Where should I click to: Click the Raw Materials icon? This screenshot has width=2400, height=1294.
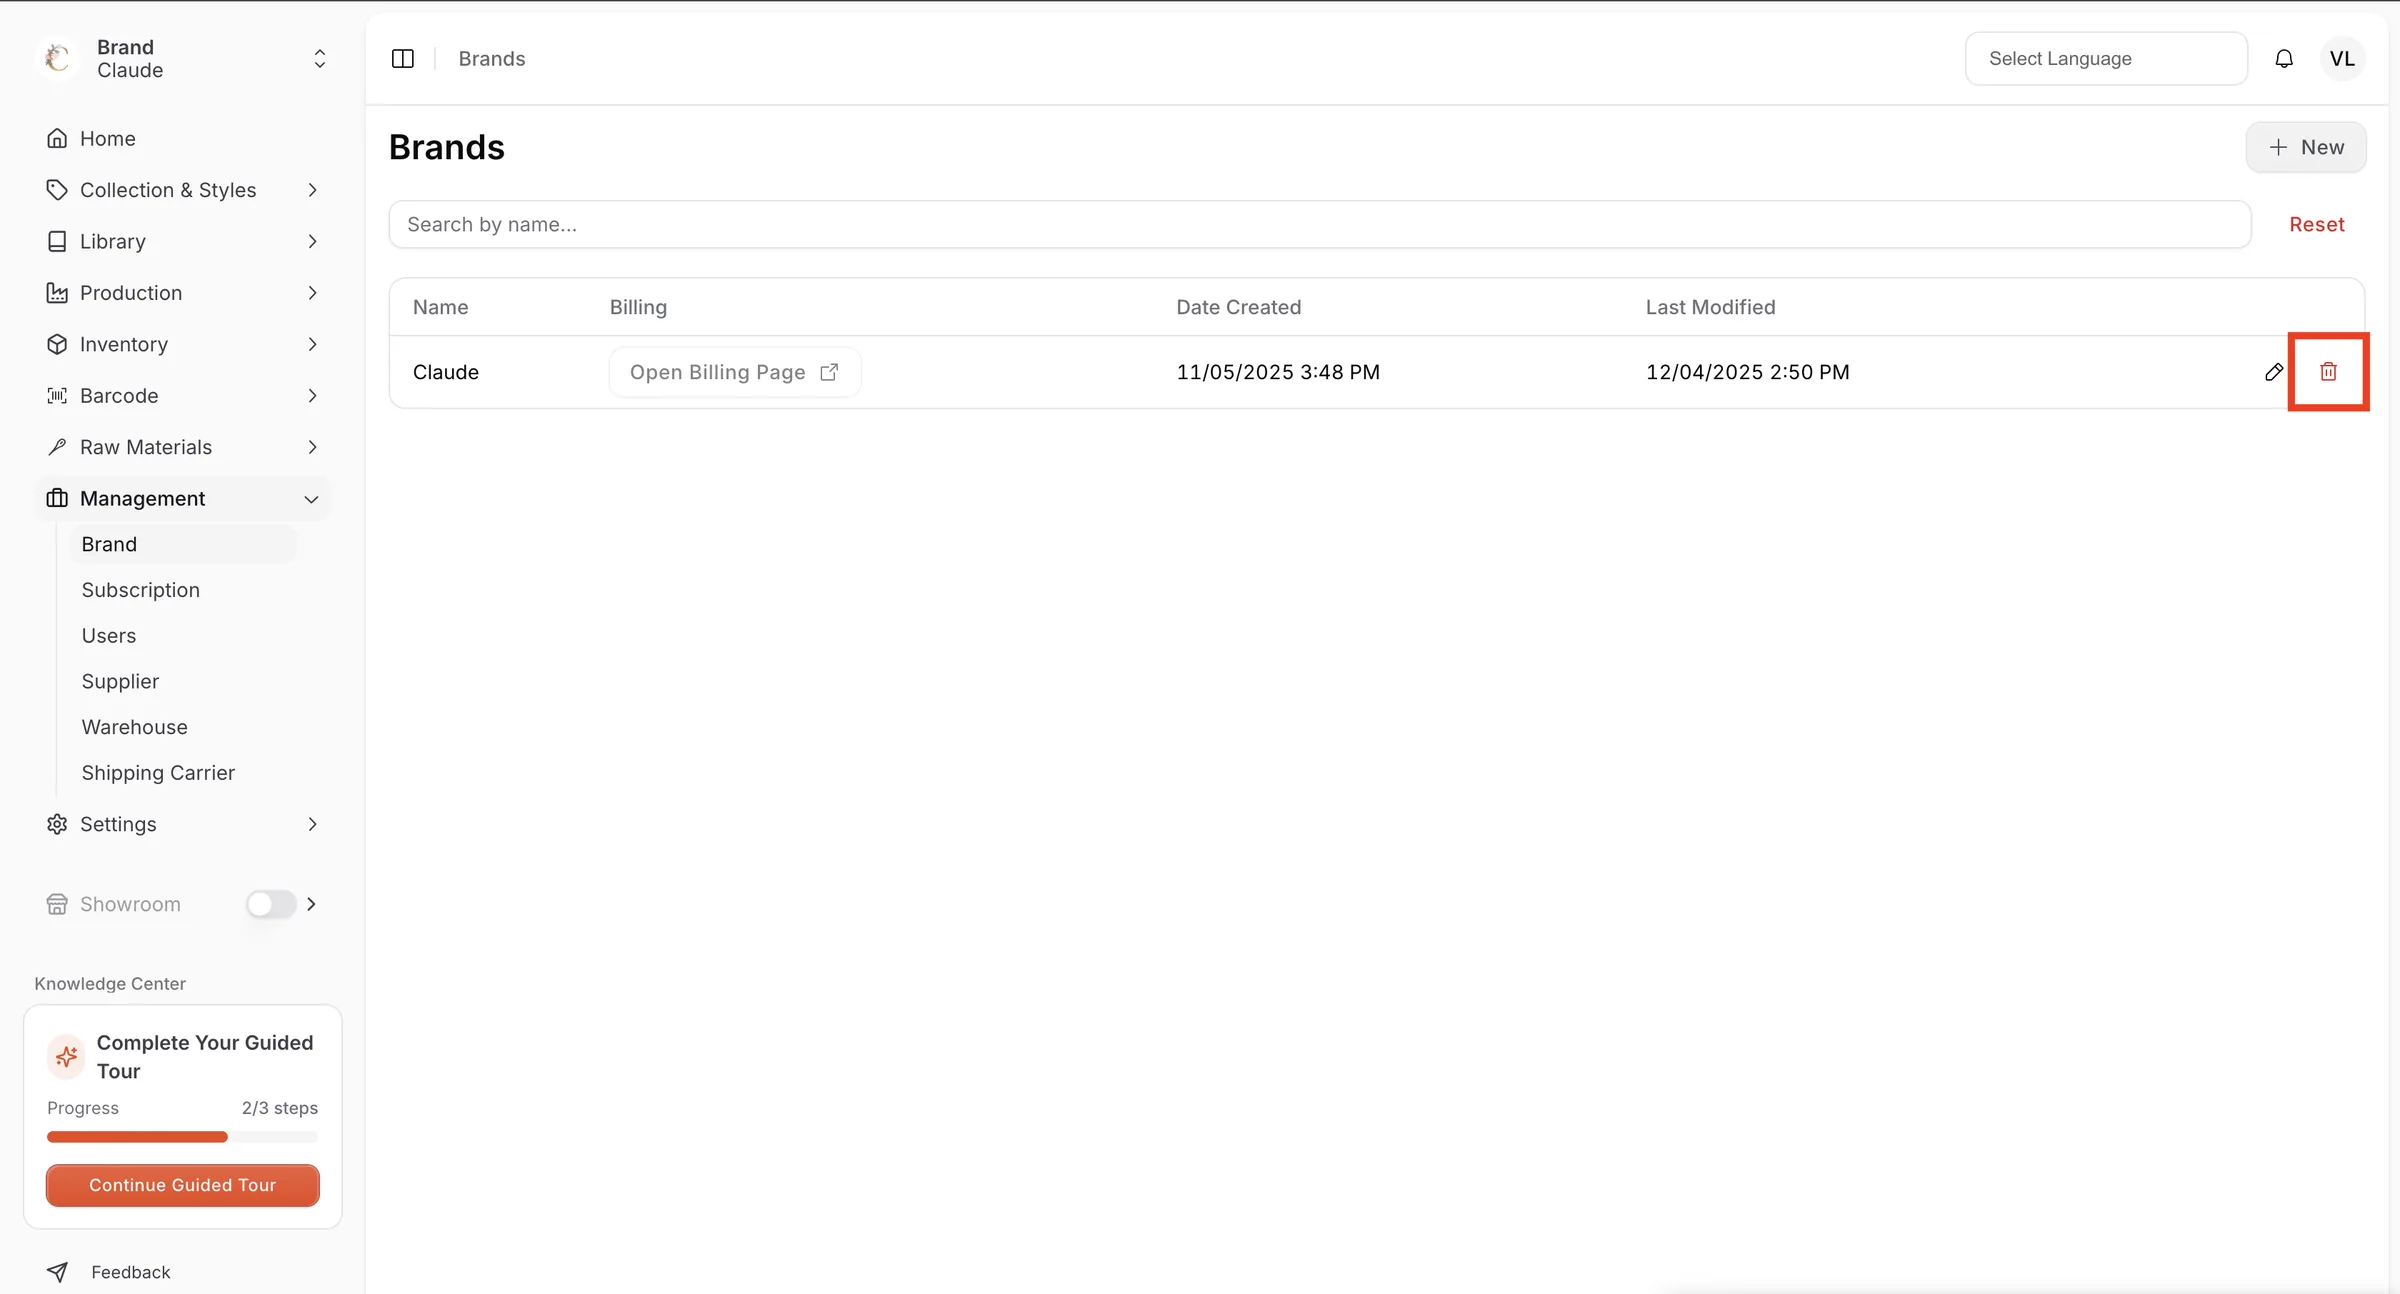click(x=57, y=447)
